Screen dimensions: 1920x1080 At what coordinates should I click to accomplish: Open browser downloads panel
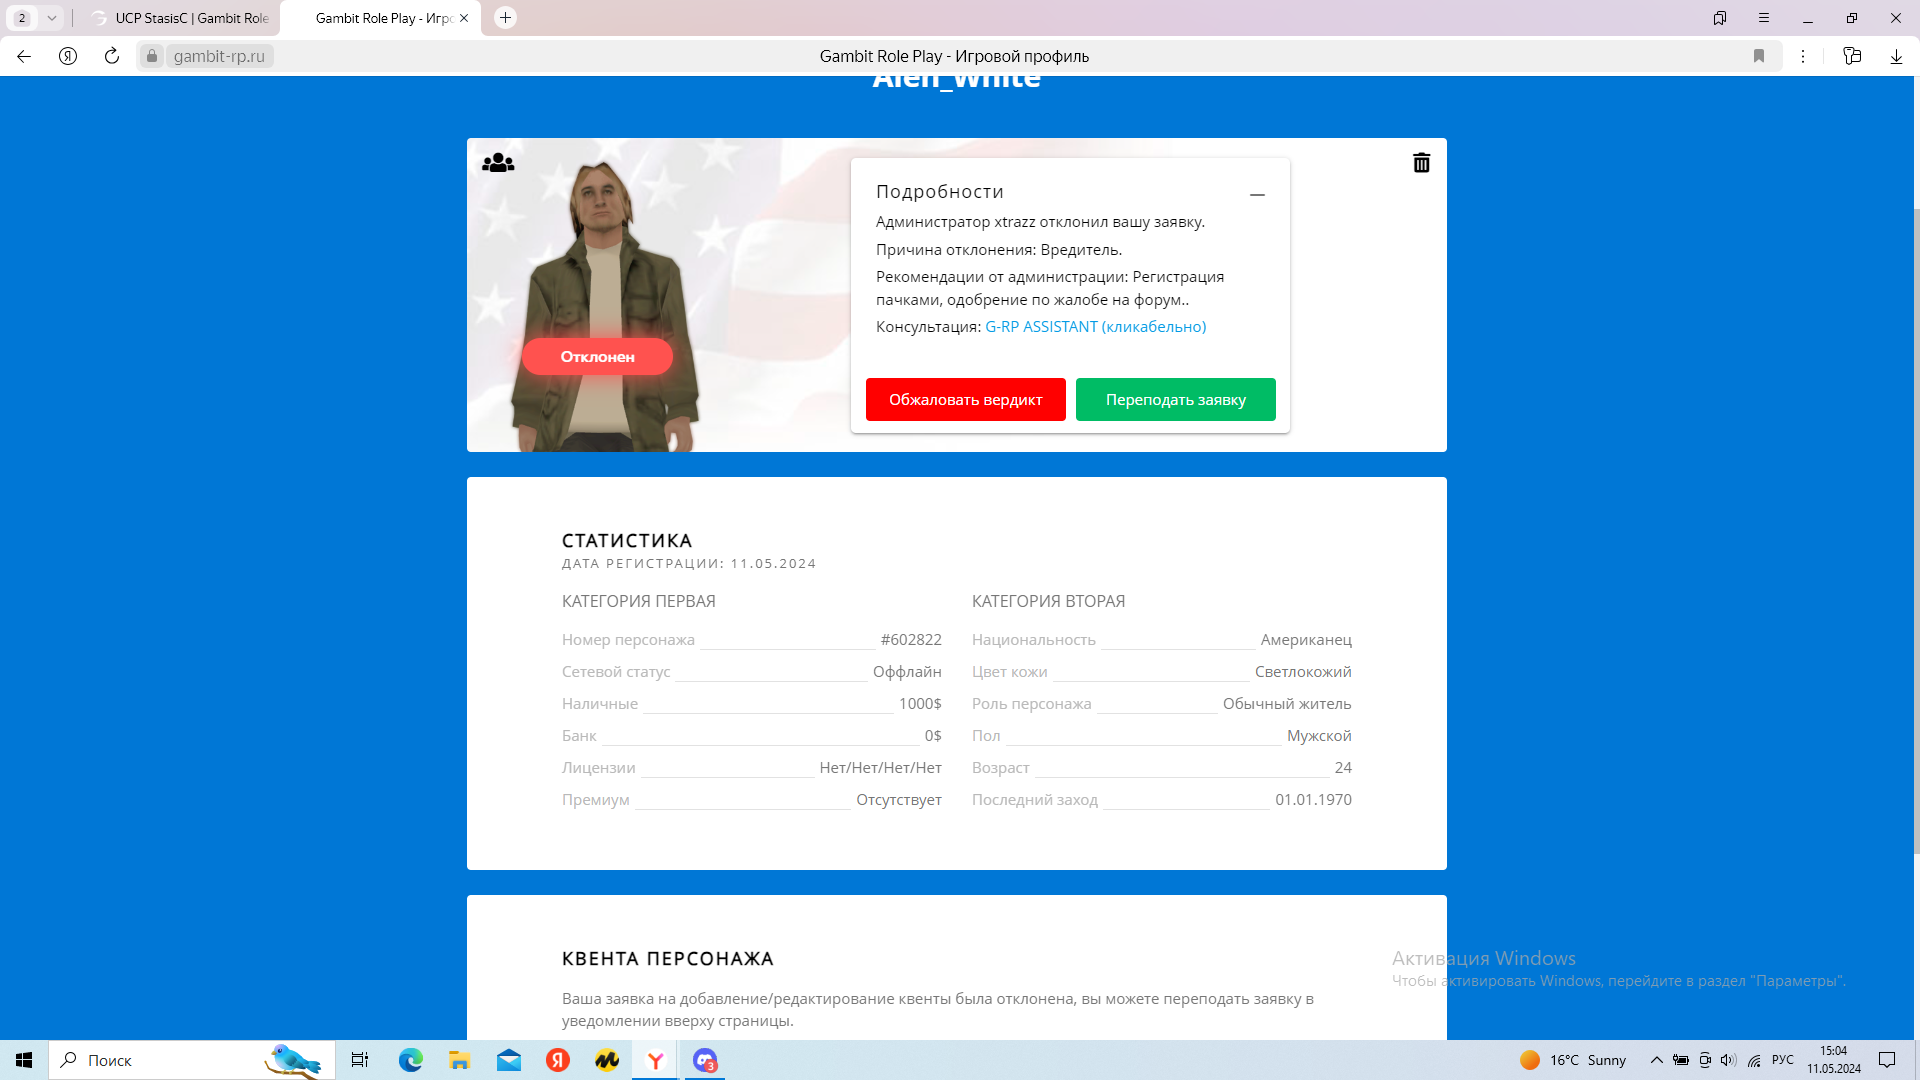pyautogui.click(x=1895, y=56)
